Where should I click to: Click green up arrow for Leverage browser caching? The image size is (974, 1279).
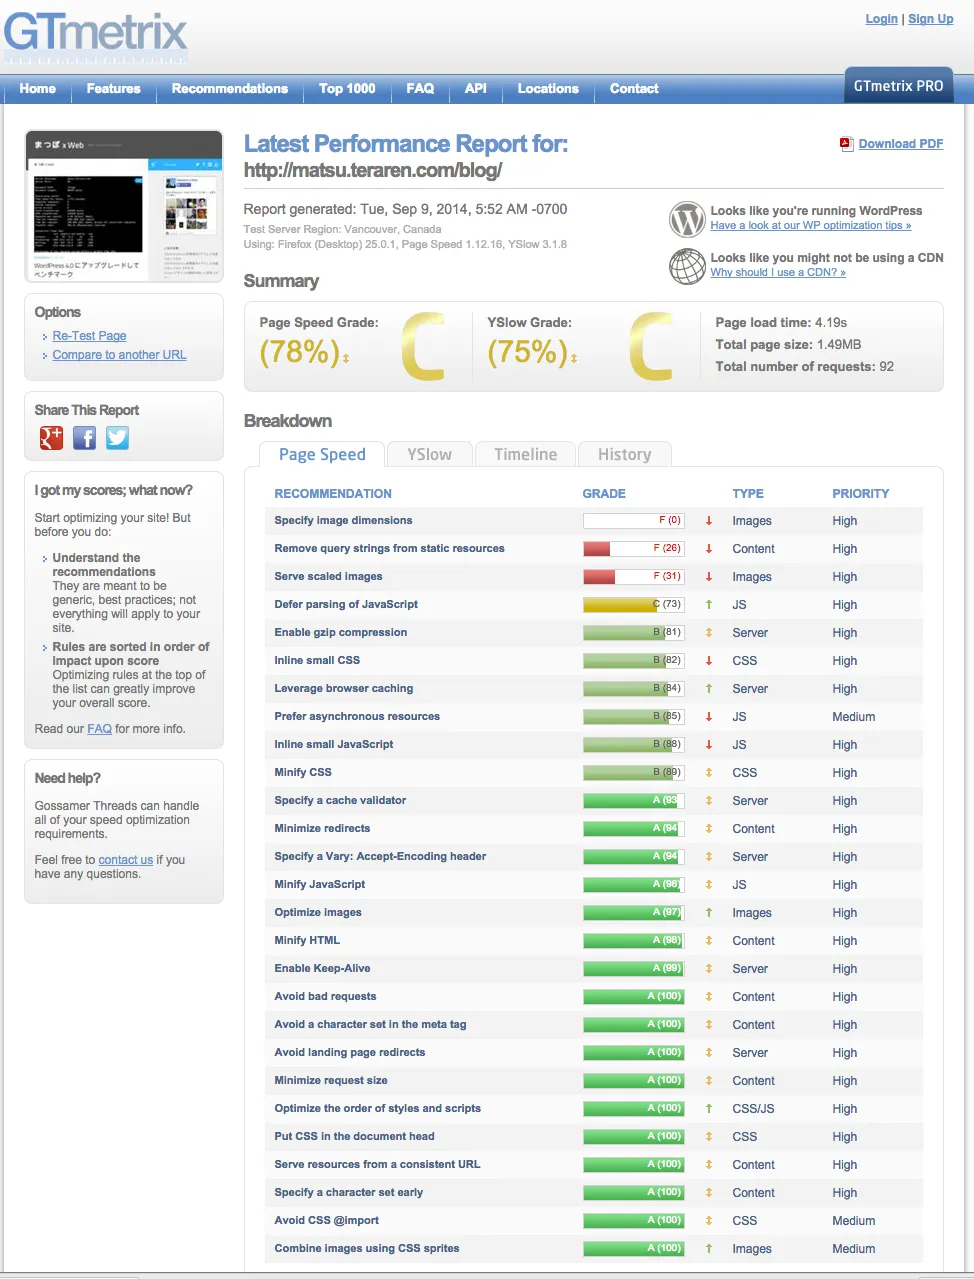coord(709,689)
